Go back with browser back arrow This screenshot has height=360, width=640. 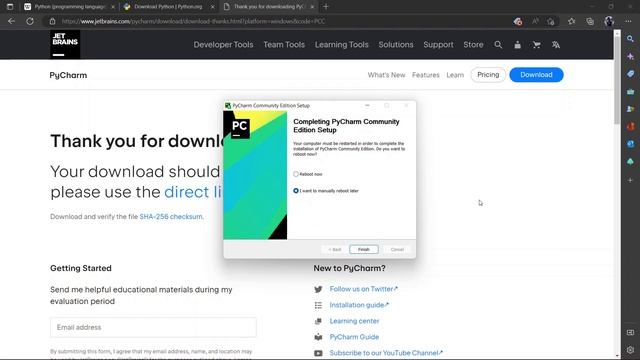11,21
